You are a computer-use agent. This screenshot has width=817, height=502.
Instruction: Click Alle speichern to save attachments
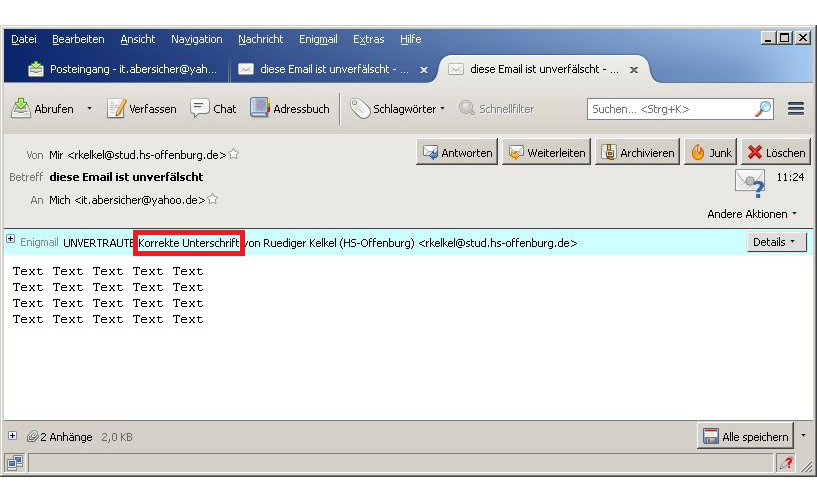(745, 437)
